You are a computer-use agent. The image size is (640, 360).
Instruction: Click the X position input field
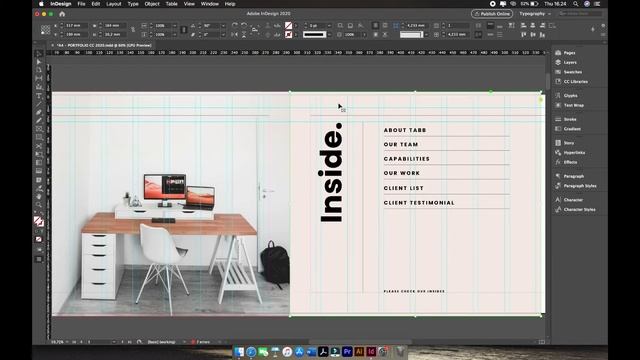pos(76,26)
